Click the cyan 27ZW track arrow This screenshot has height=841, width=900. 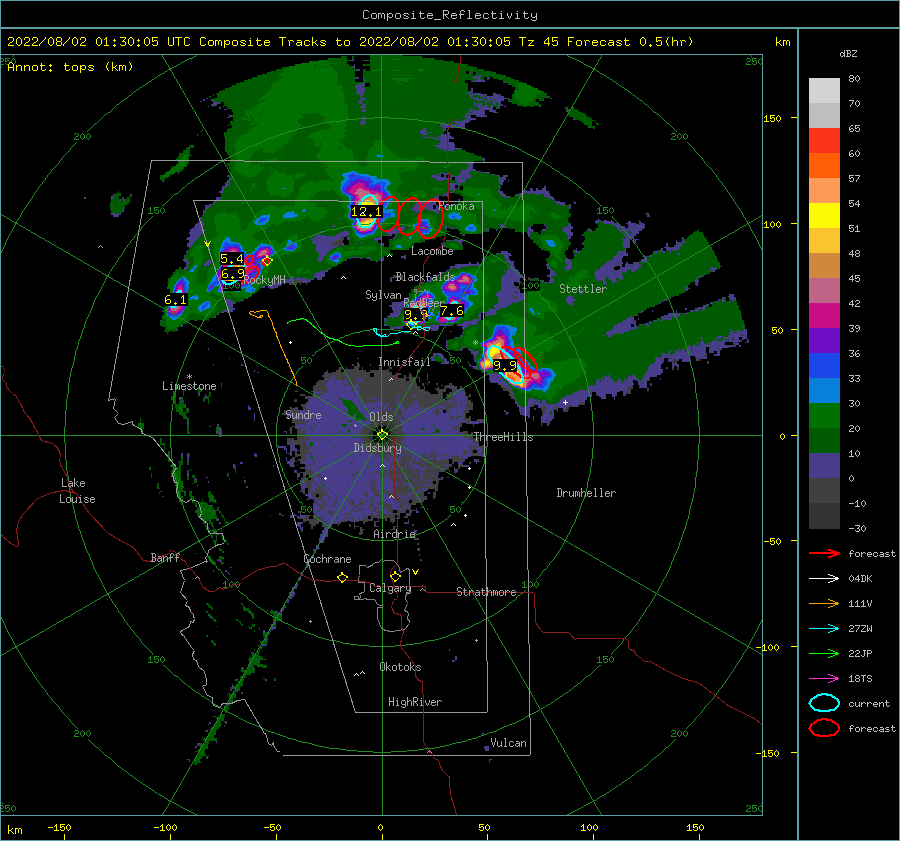coord(824,629)
